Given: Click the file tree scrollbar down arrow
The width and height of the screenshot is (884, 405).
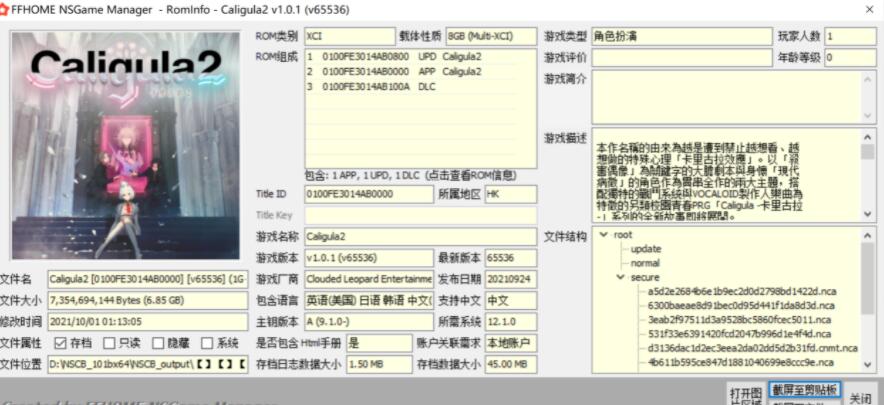Looking at the screenshot, I should coord(868,366).
